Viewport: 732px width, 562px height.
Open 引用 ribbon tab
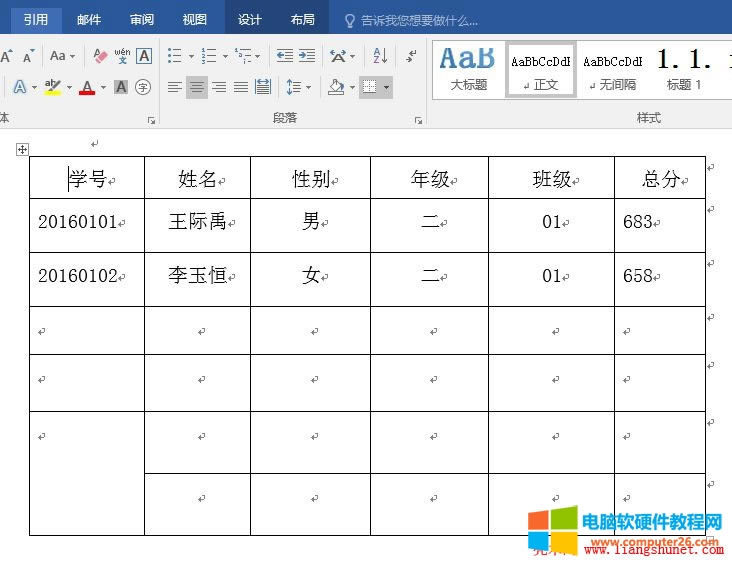(x=35, y=19)
